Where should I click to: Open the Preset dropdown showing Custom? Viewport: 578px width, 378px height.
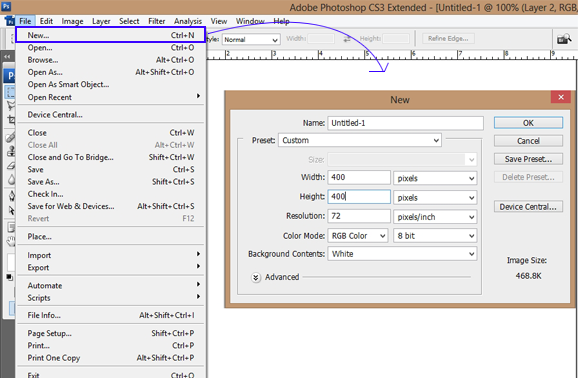[x=360, y=140]
